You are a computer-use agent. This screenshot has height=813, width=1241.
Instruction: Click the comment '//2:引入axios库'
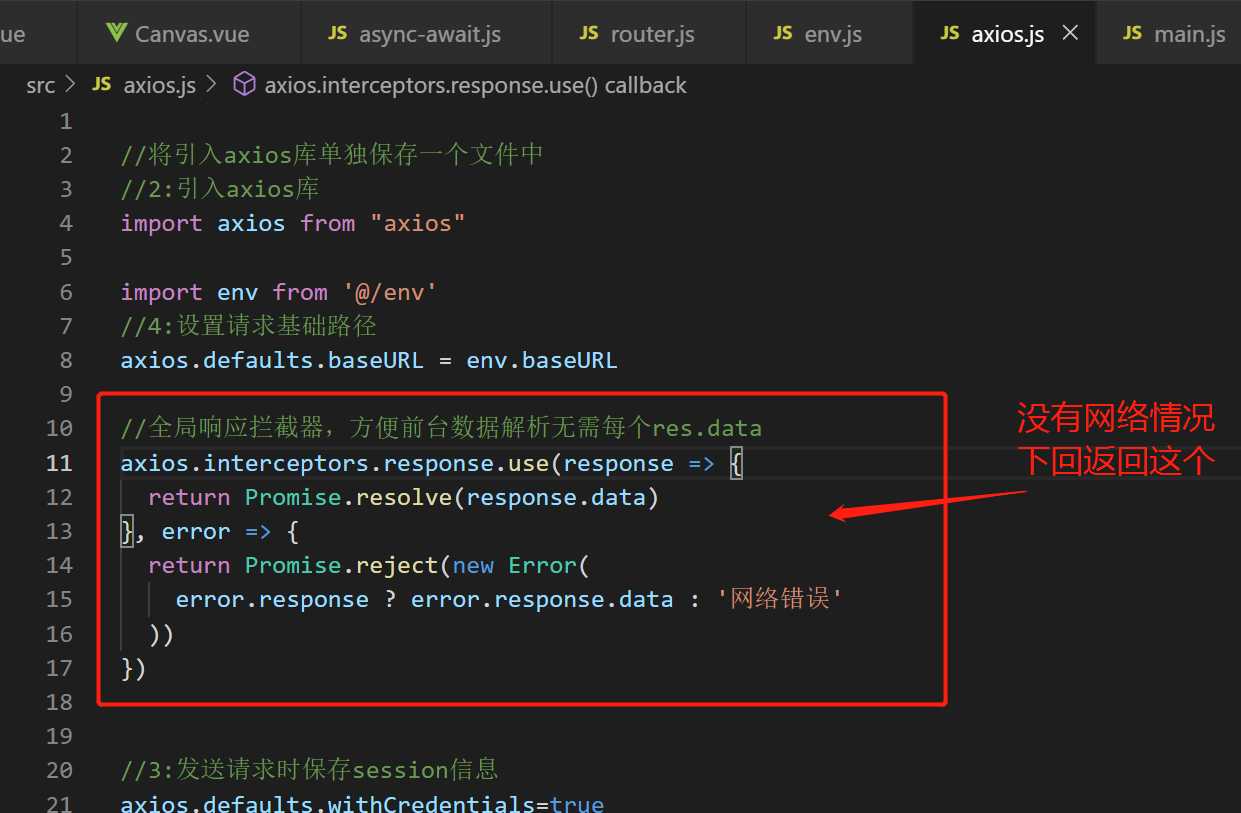click(220, 188)
